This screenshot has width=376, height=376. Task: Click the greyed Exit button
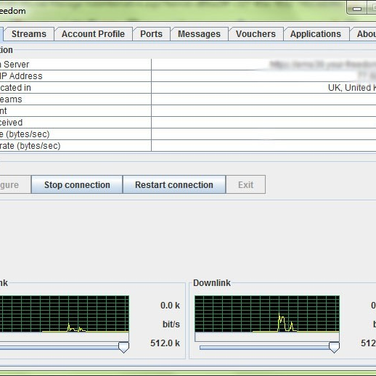(246, 185)
